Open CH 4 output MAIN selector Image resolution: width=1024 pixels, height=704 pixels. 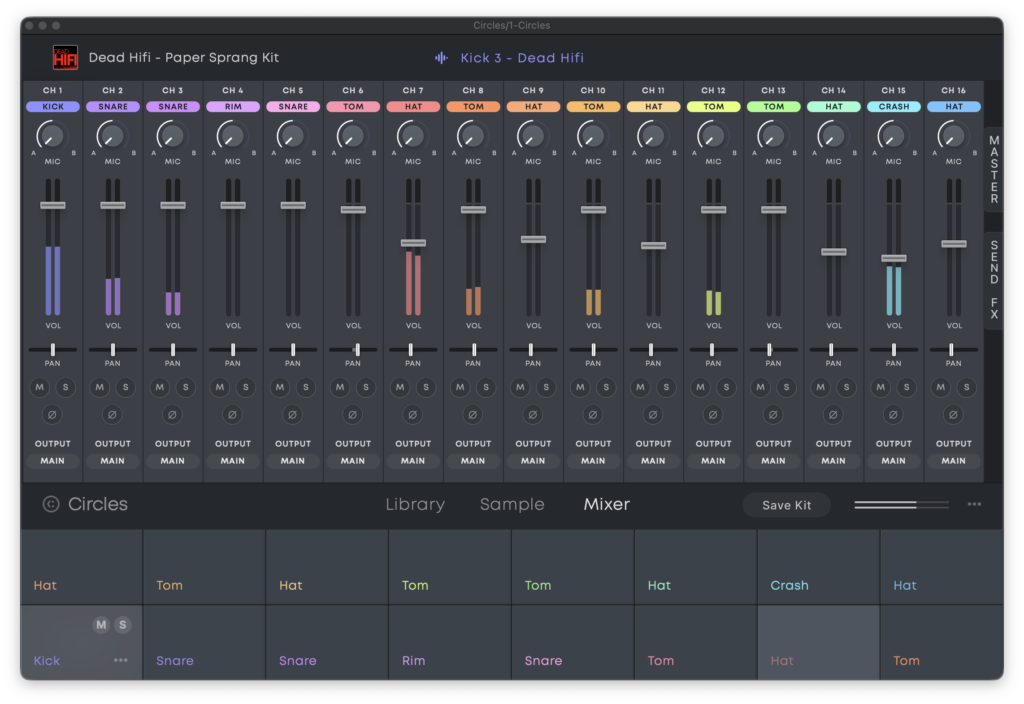click(232, 461)
